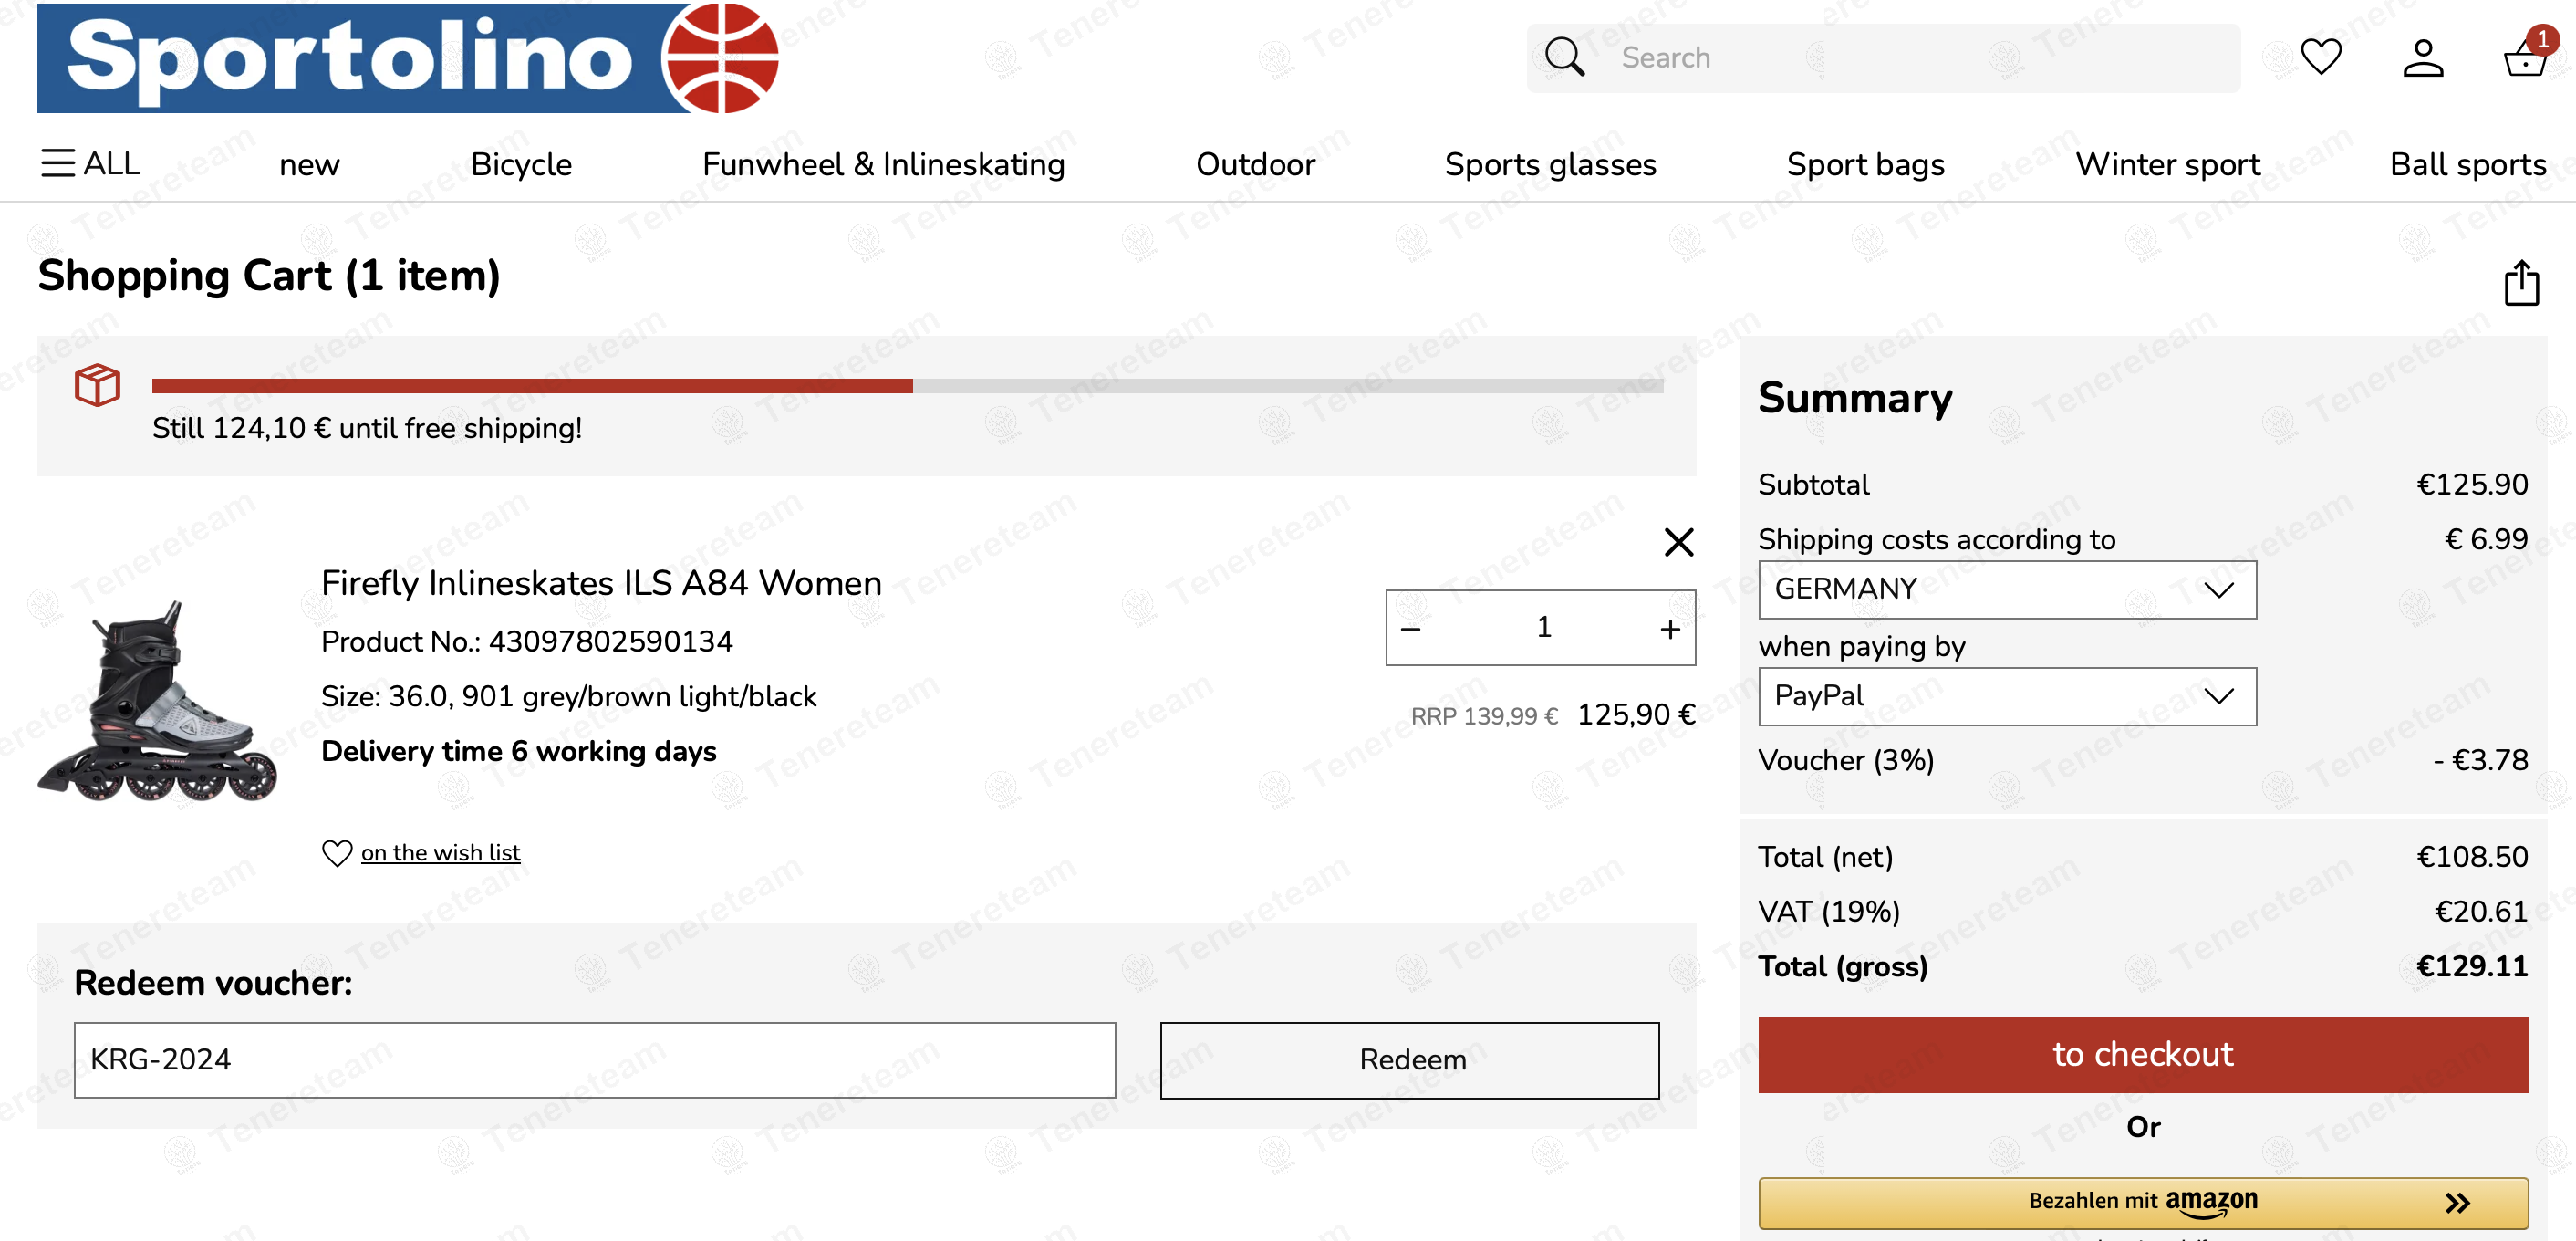Screen dimensions: 2576x1241
Task: Open the new category
Action: pos(309,164)
